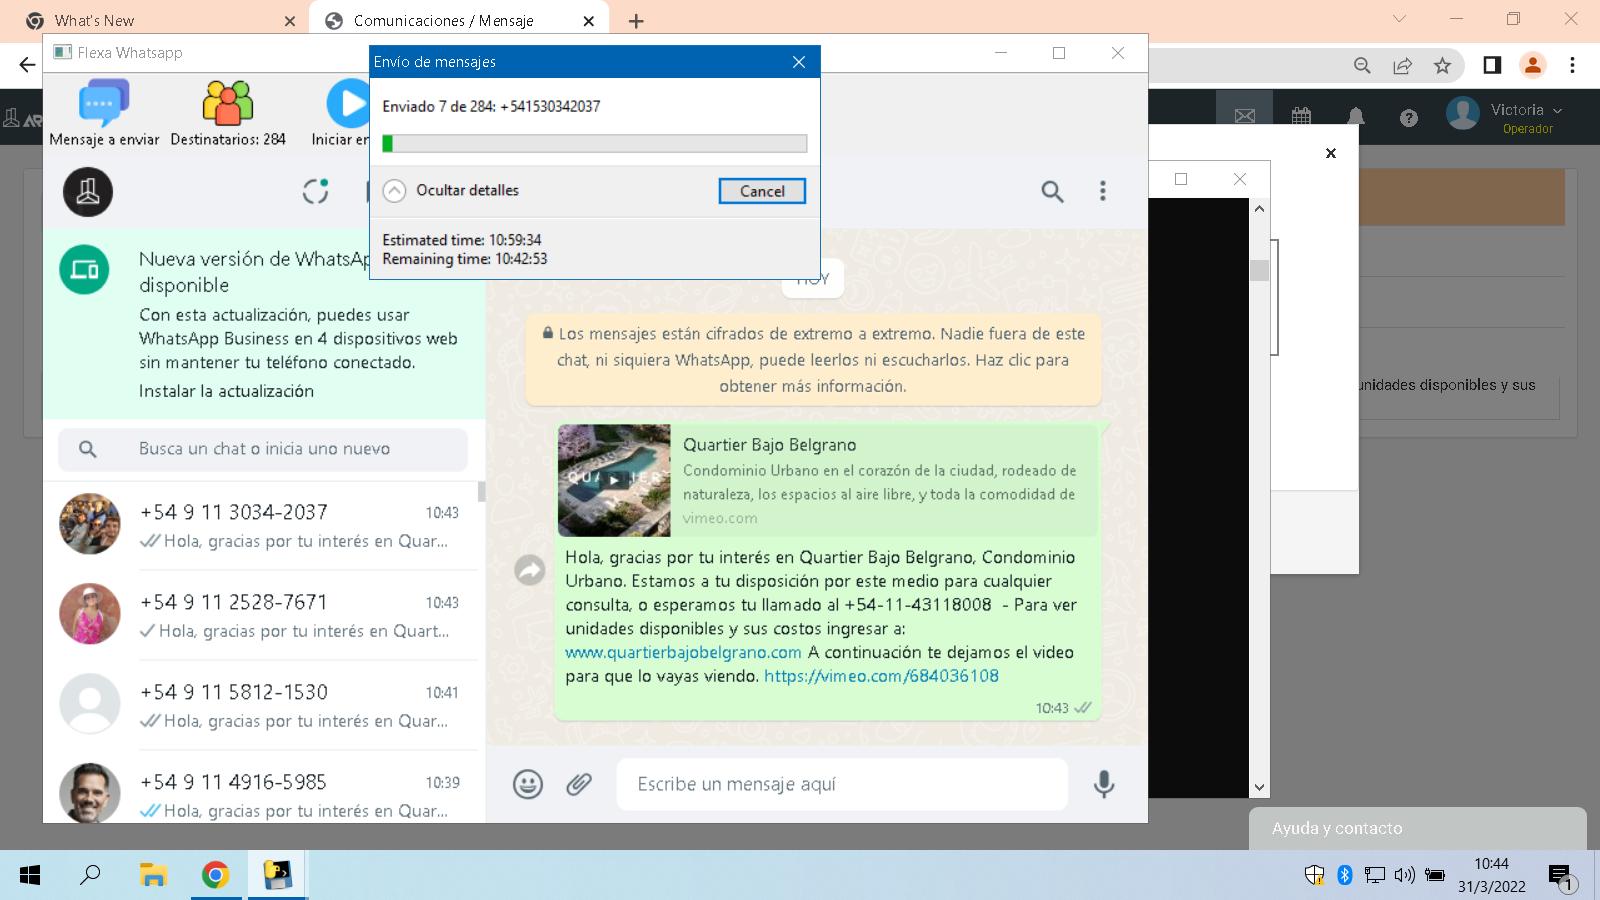1600x900 pixels.
Task: Click the browser zoom magnifier icon
Action: [1362, 65]
